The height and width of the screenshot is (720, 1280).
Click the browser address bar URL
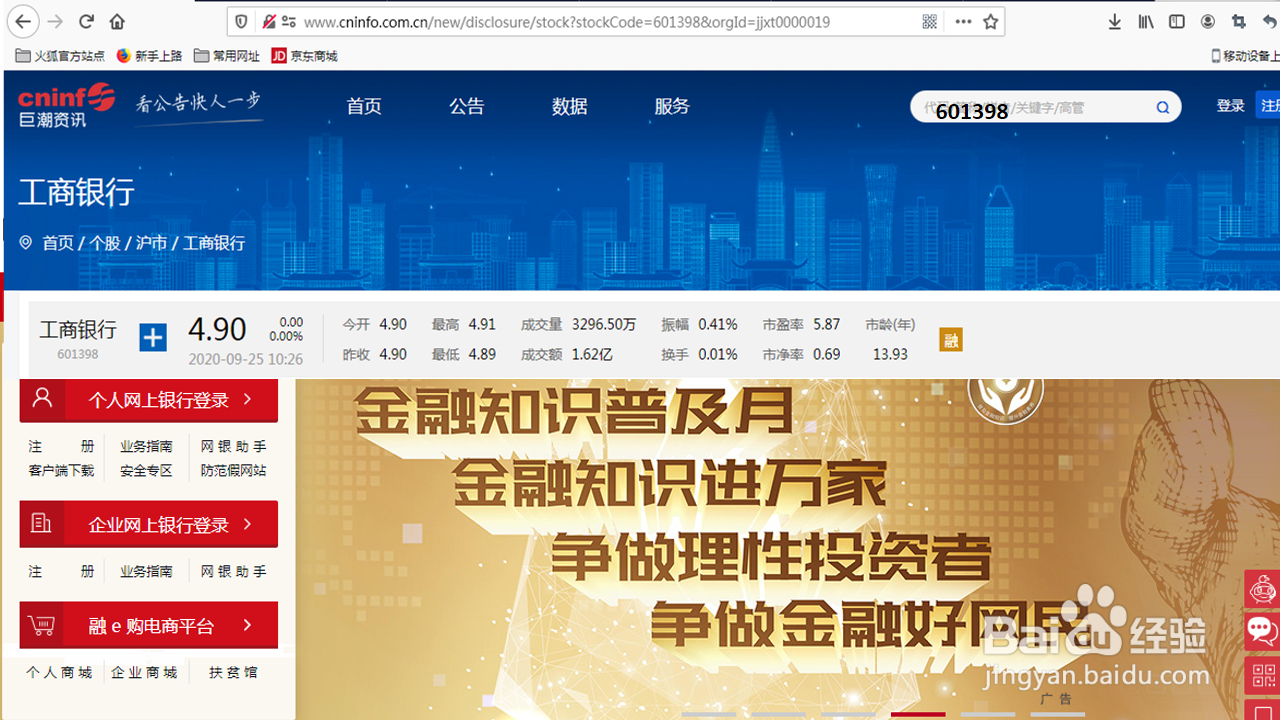pyautogui.click(x=566, y=22)
